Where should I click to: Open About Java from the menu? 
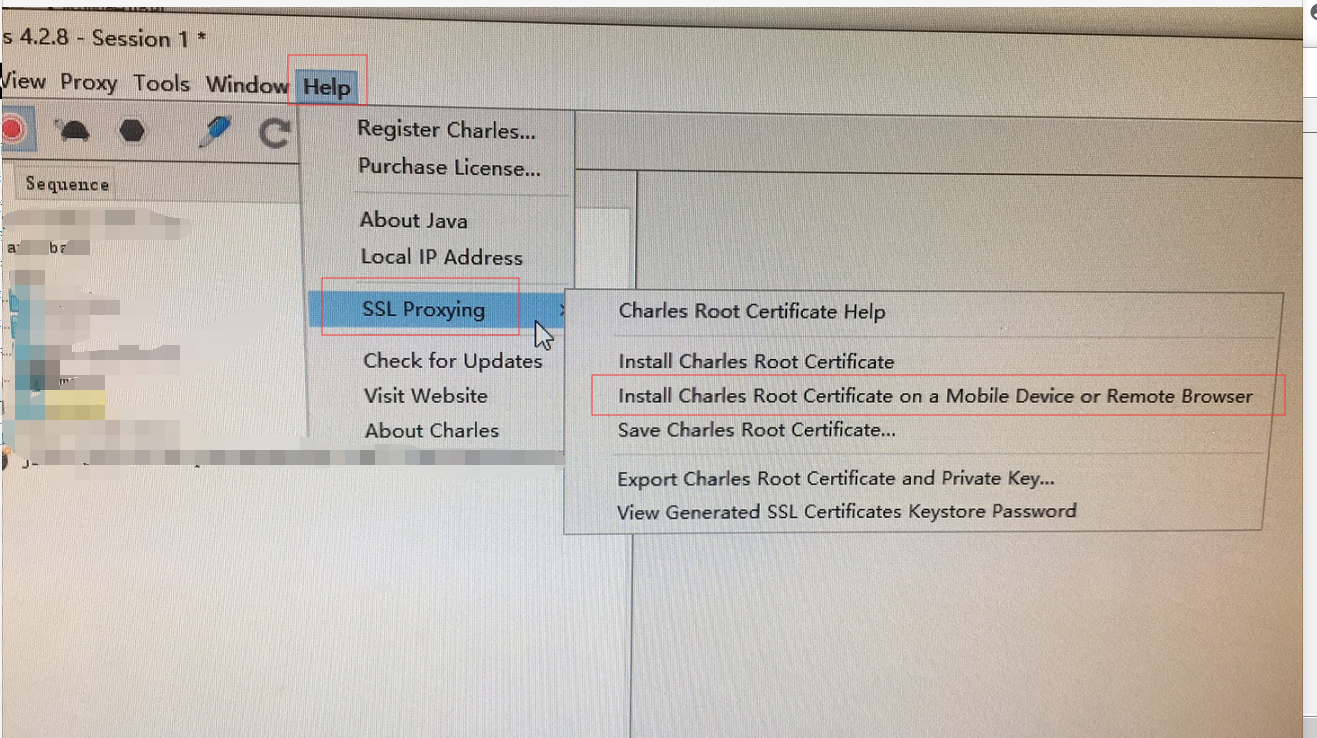(x=414, y=220)
